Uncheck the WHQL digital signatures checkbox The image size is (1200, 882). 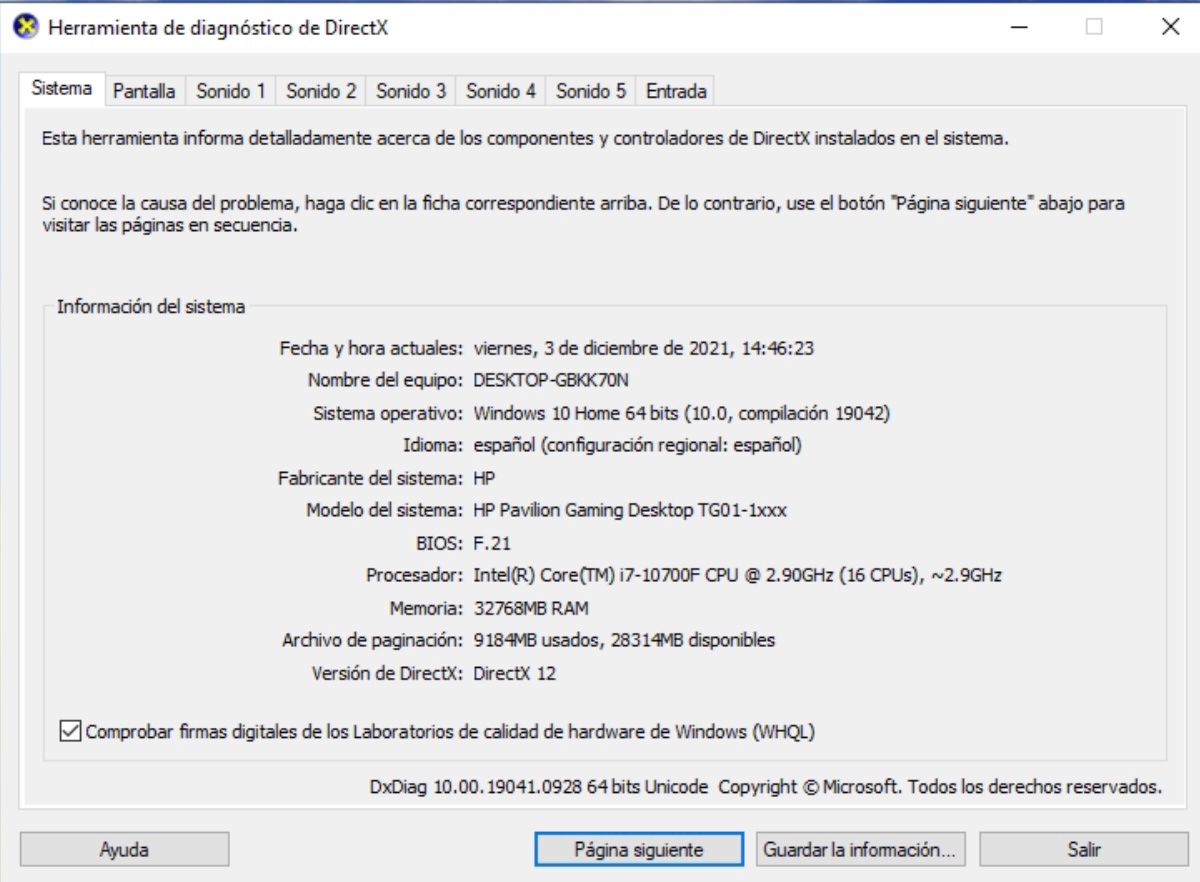(70, 731)
